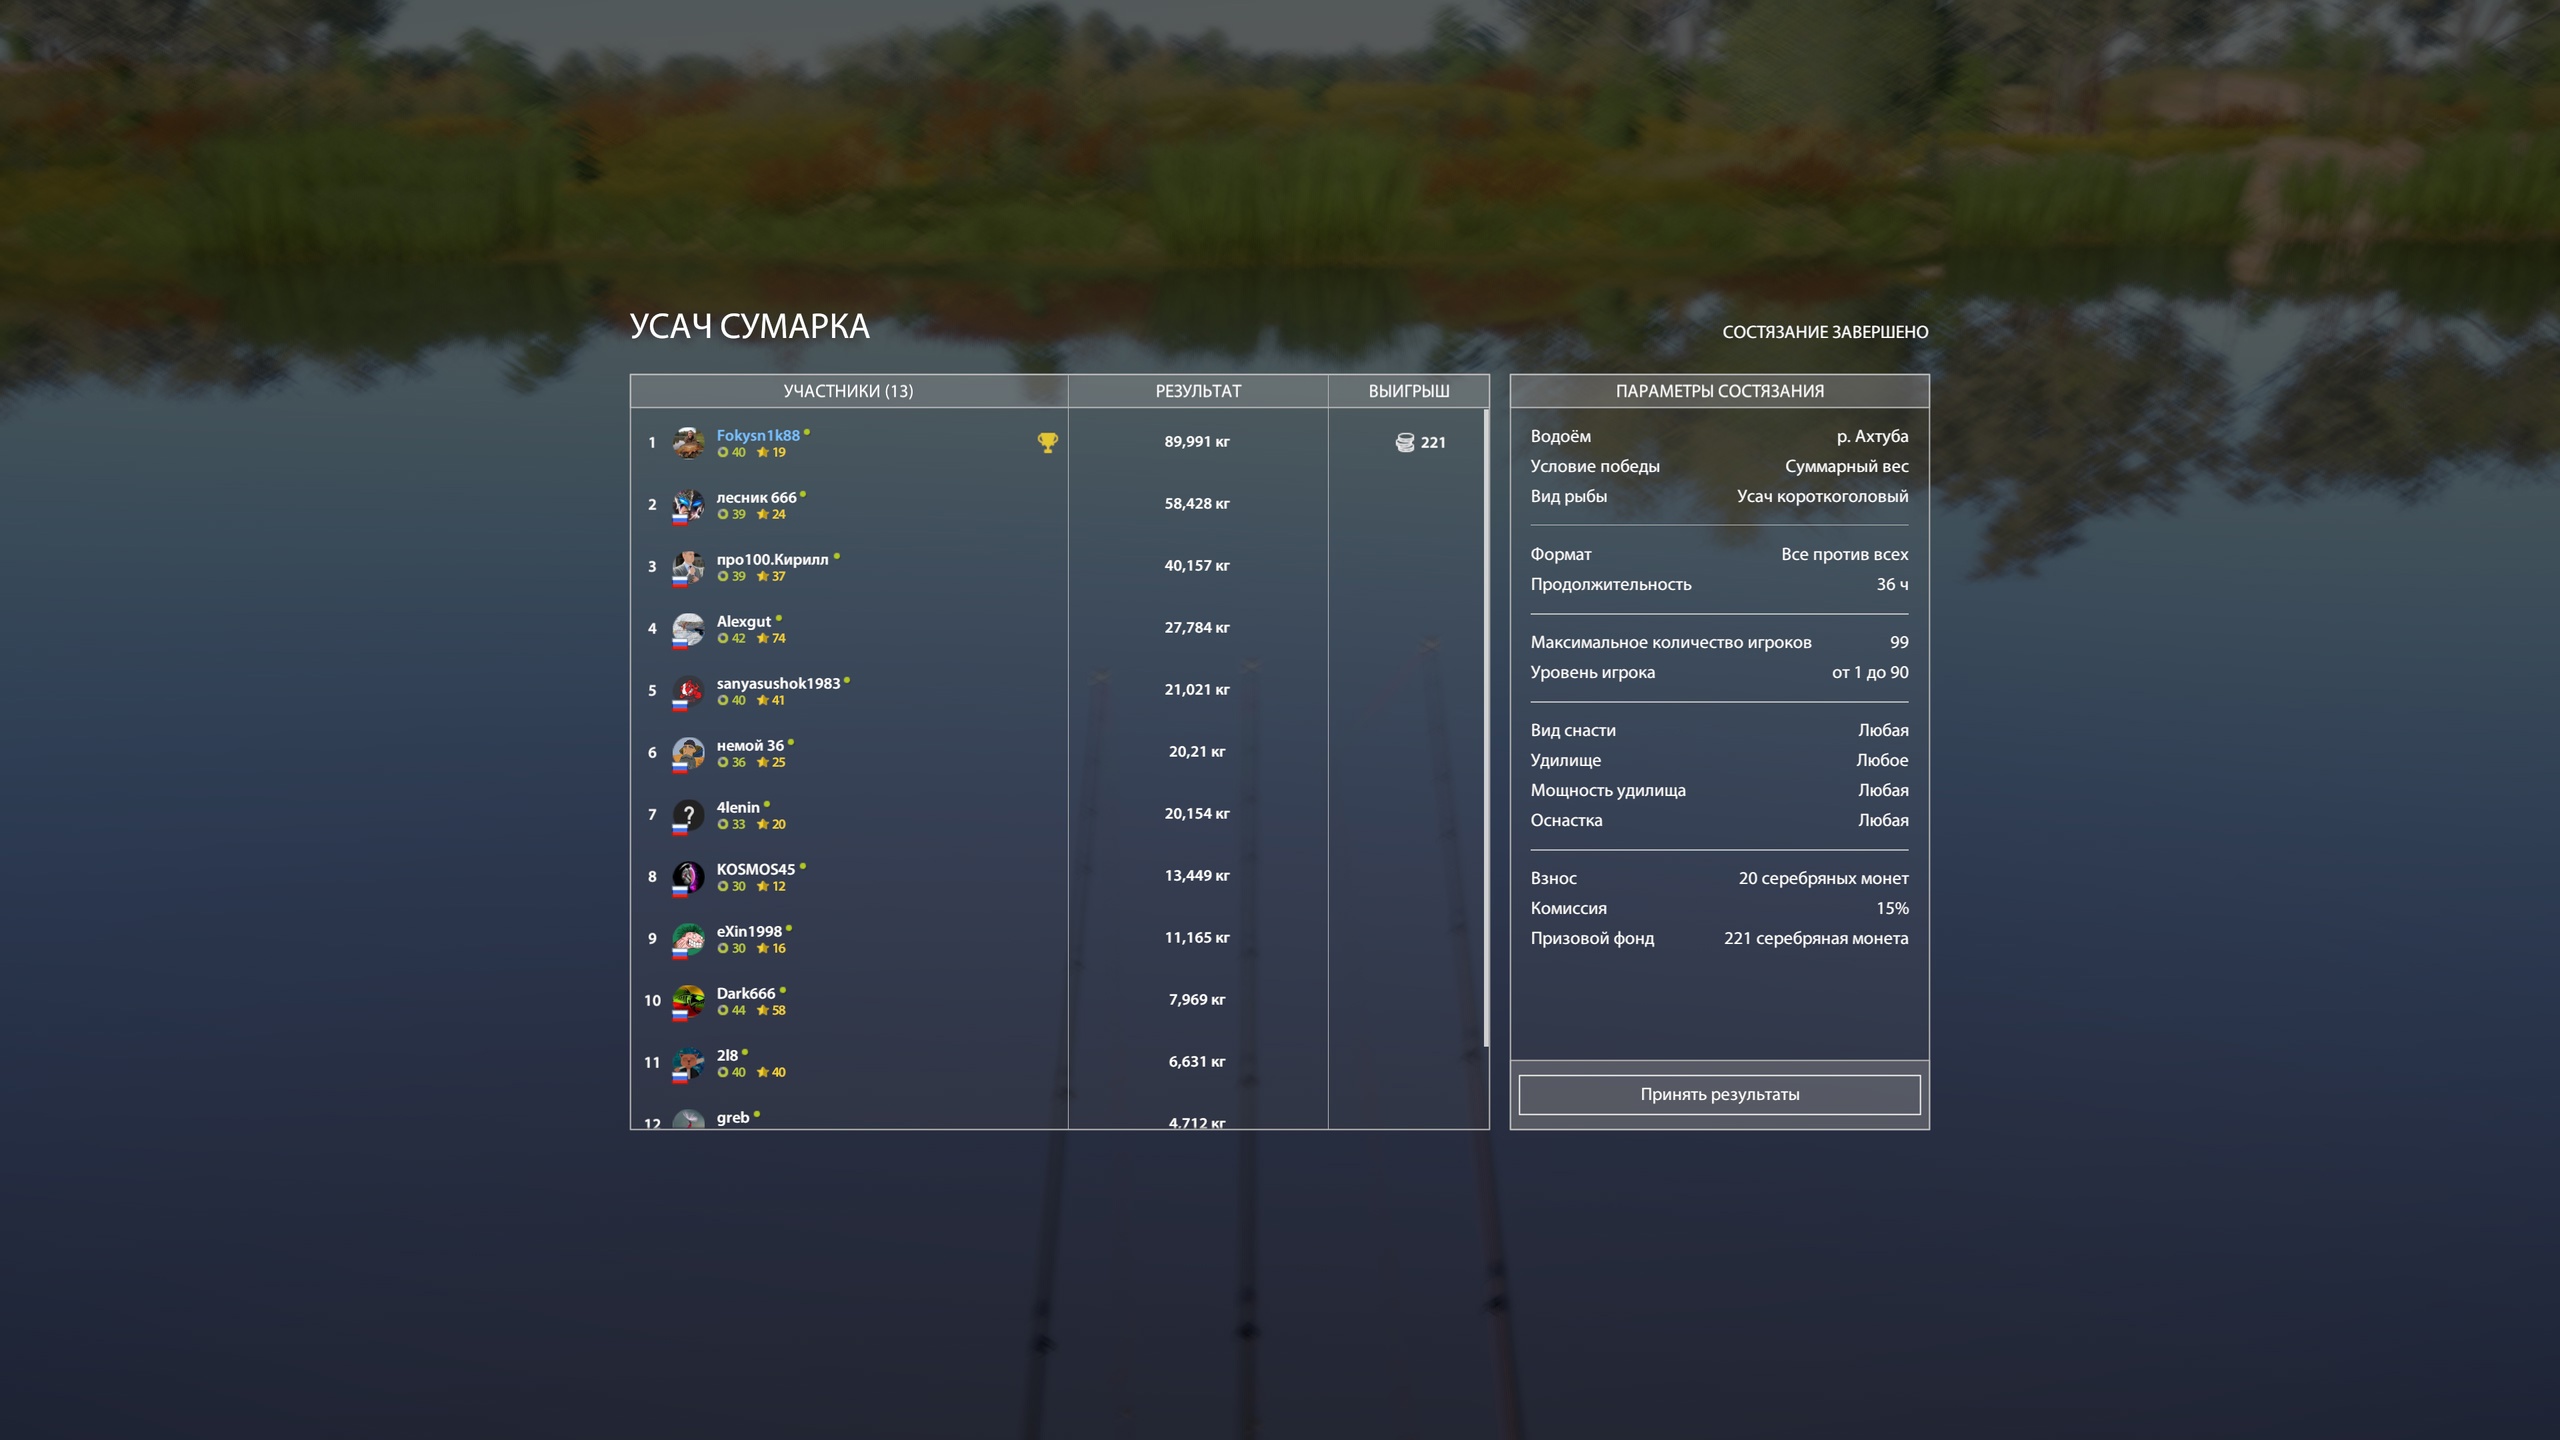Open player name про100.Кирилл
Image resolution: width=2560 pixels, height=1440 pixels.
[x=772, y=559]
